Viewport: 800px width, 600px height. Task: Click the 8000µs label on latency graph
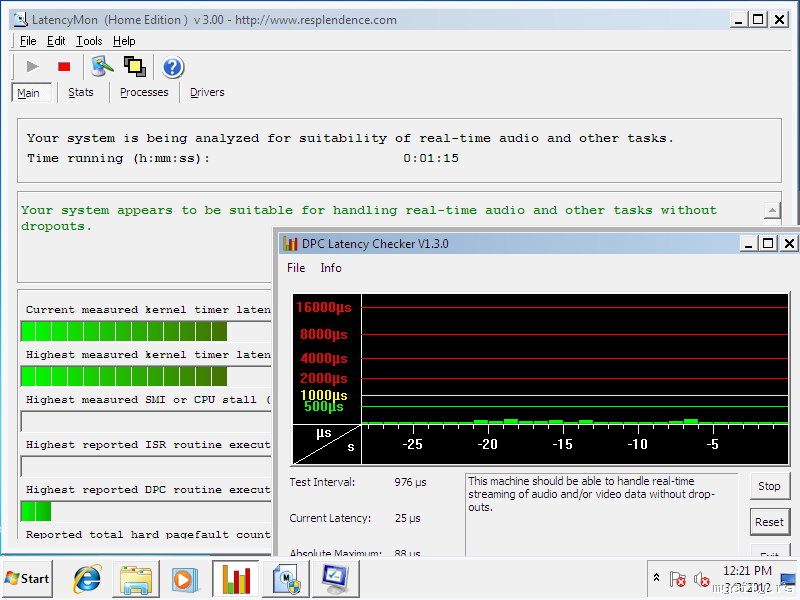pos(323,335)
